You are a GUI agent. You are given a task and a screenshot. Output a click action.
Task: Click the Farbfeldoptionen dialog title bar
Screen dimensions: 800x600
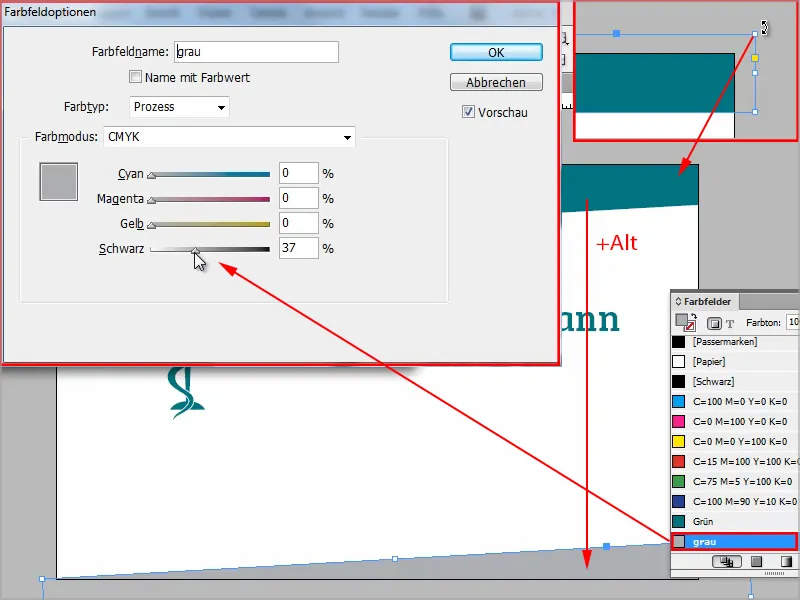280,12
